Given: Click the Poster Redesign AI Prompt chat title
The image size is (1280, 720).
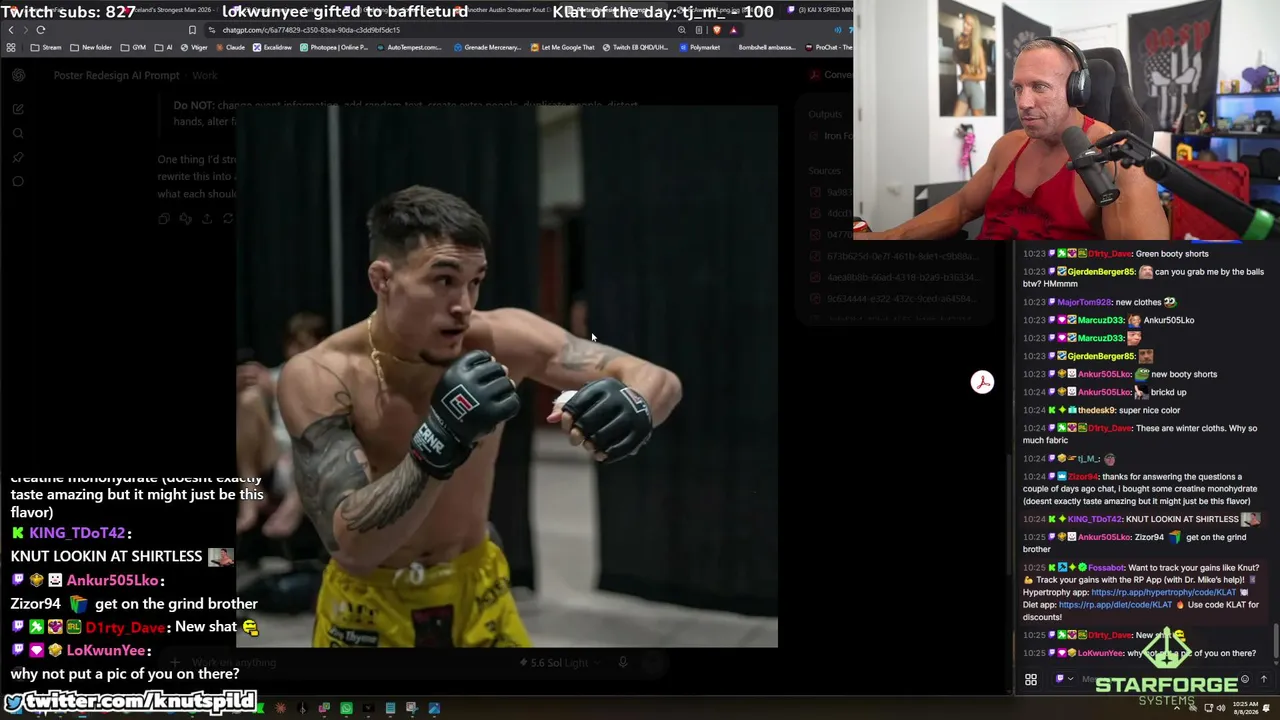Looking at the screenshot, I should 116,75.
